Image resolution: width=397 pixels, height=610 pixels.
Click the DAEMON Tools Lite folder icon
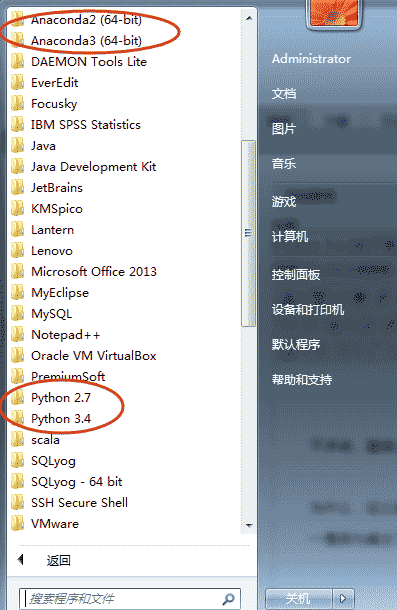coord(18,61)
